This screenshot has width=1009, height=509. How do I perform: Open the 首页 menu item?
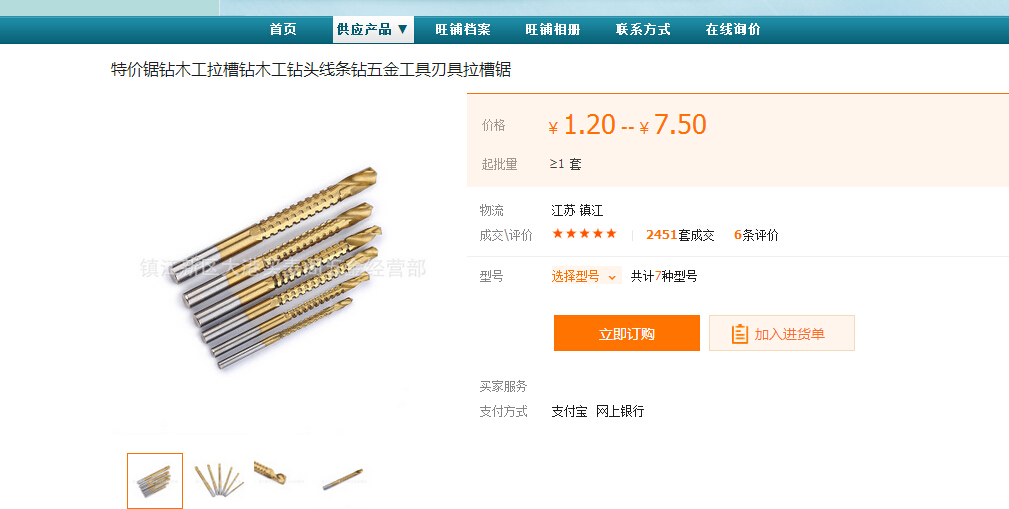[x=283, y=29]
